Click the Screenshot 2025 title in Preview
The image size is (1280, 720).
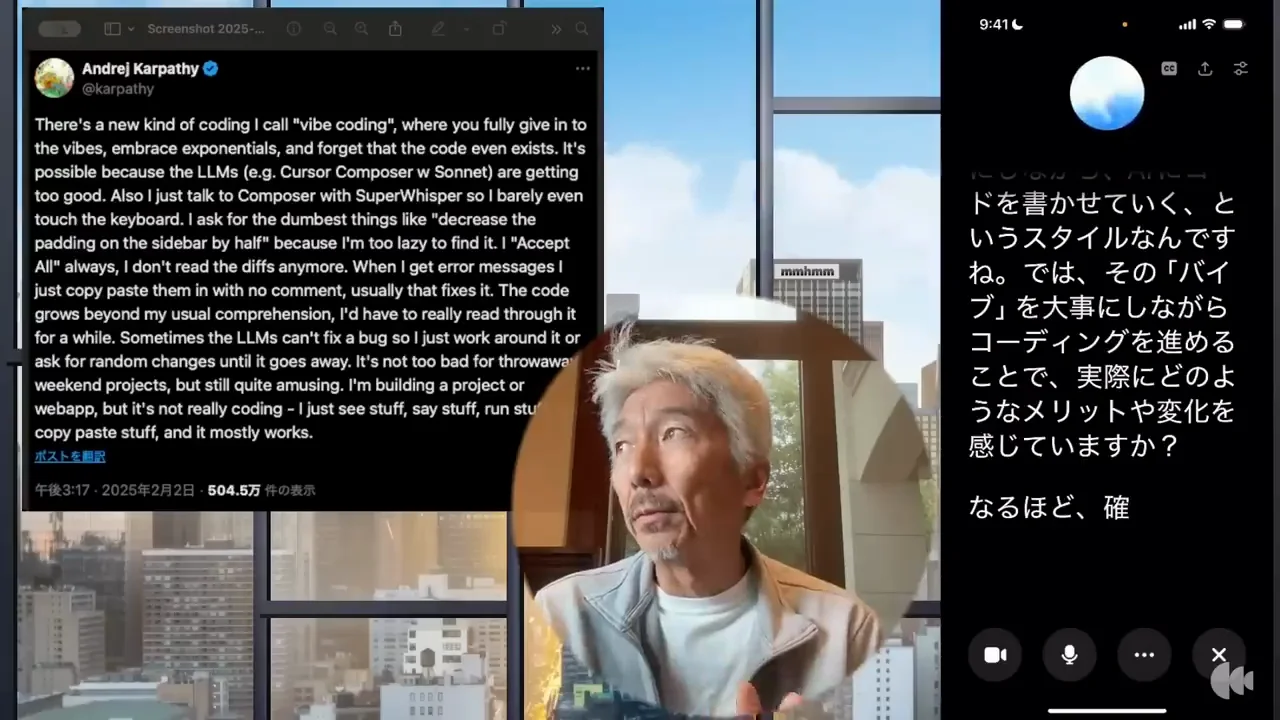[x=206, y=29]
